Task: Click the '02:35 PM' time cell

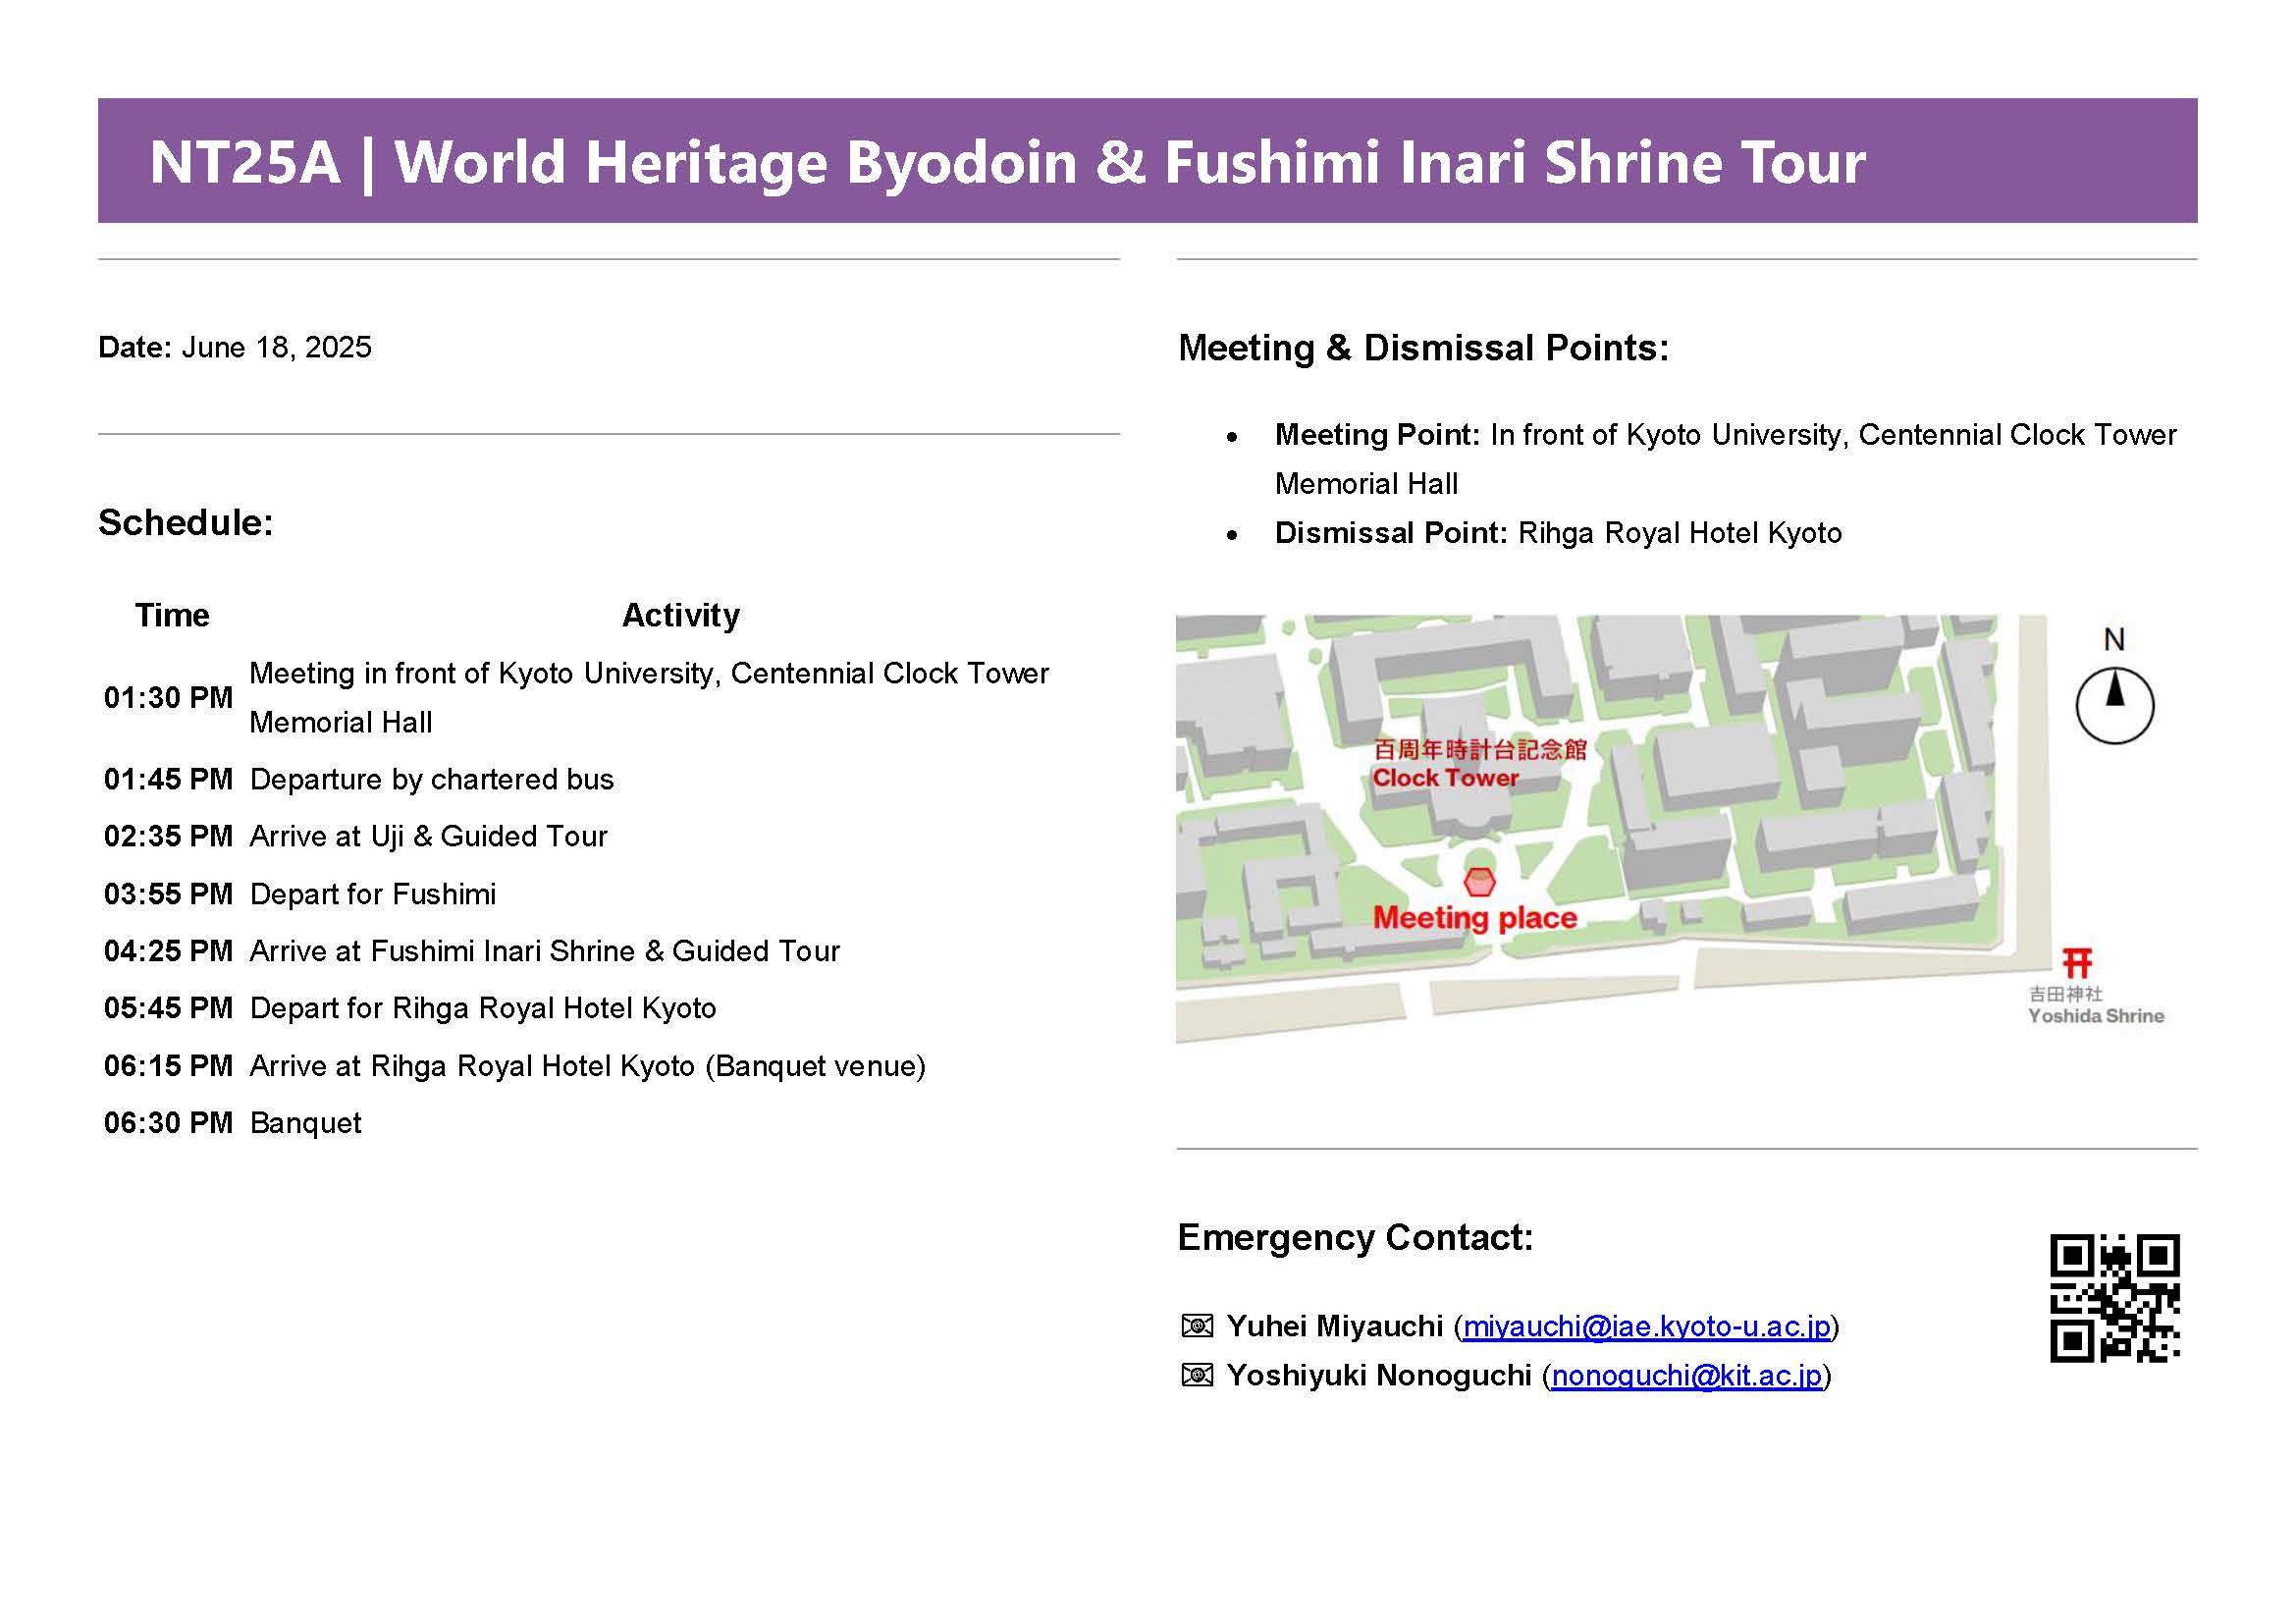Action: tap(168, 836)
